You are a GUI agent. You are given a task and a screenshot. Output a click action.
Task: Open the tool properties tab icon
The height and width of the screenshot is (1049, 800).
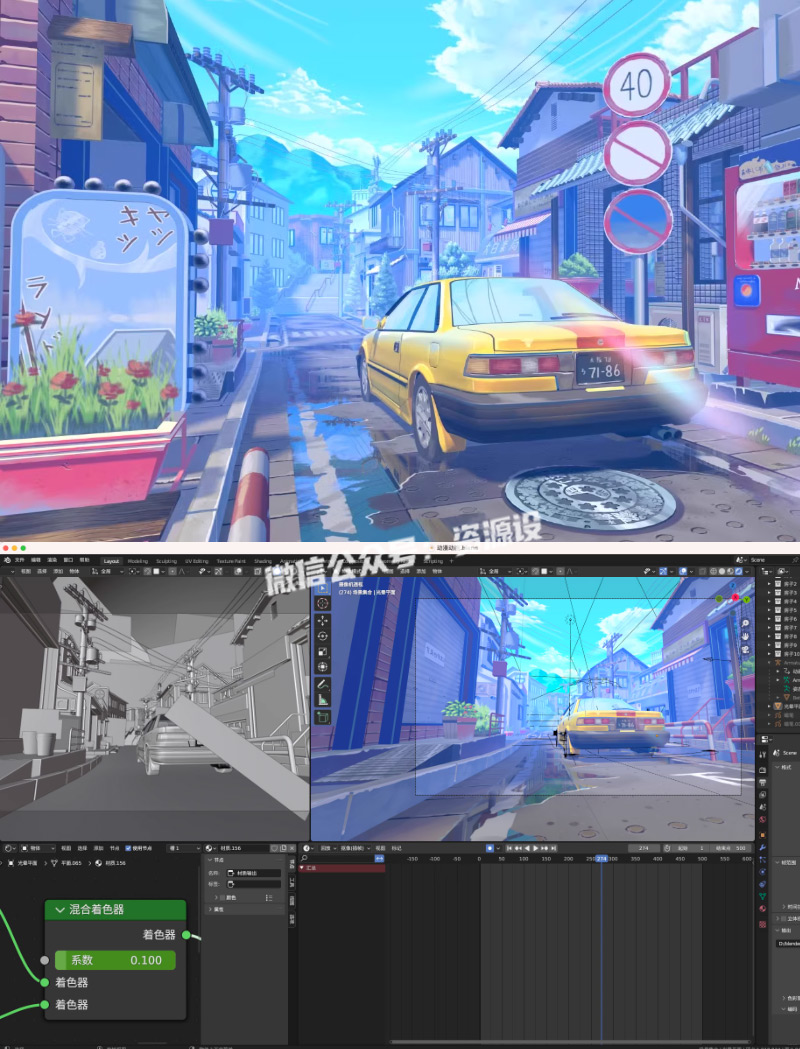pyautogui.click(x=763, y=754)
